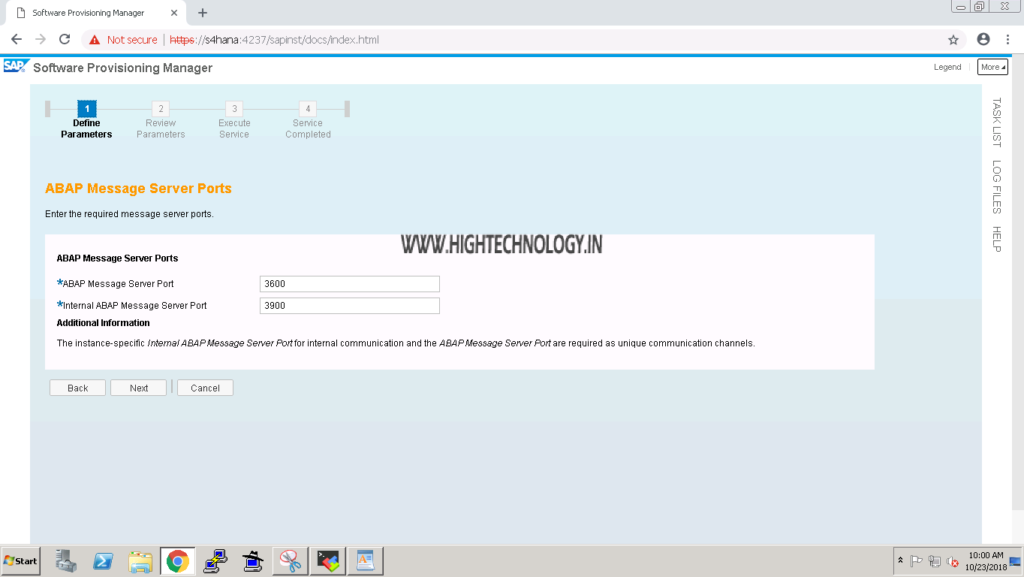Click the Action Center flag icon

coord(916,561)
